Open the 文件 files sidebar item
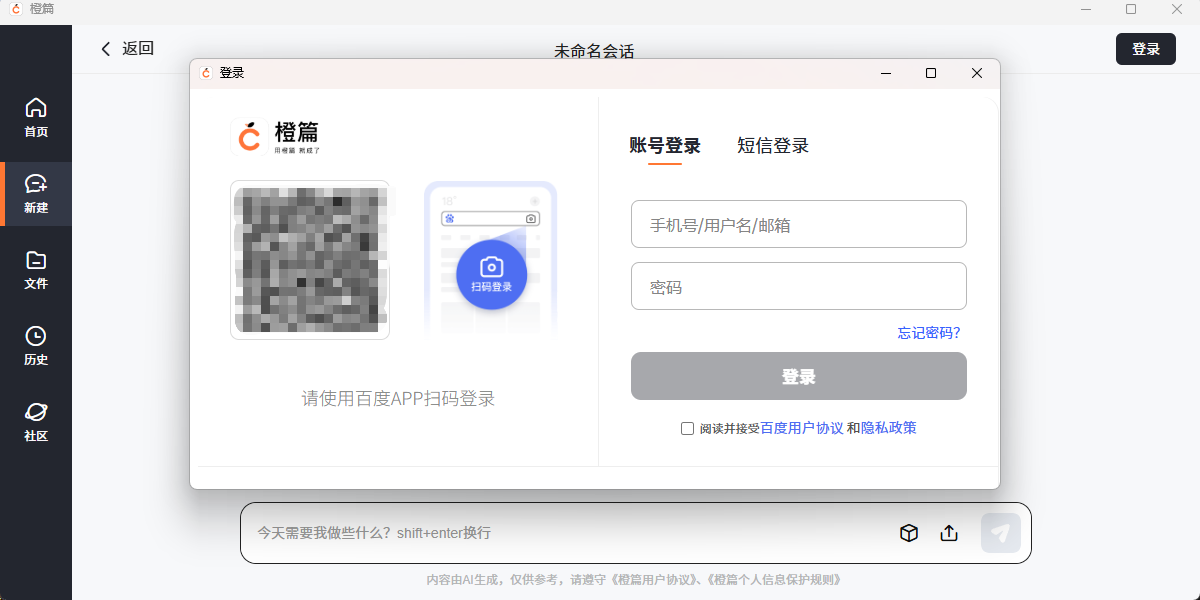The image size is (1200, 600). 36,270
